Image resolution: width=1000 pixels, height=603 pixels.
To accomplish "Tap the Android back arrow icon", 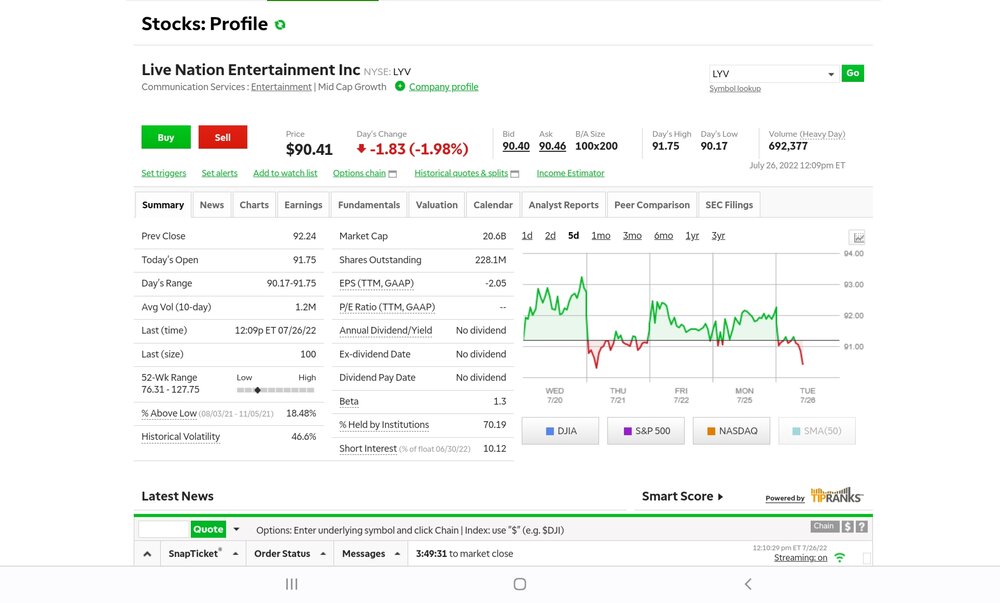I will click(x=748, y=584).
